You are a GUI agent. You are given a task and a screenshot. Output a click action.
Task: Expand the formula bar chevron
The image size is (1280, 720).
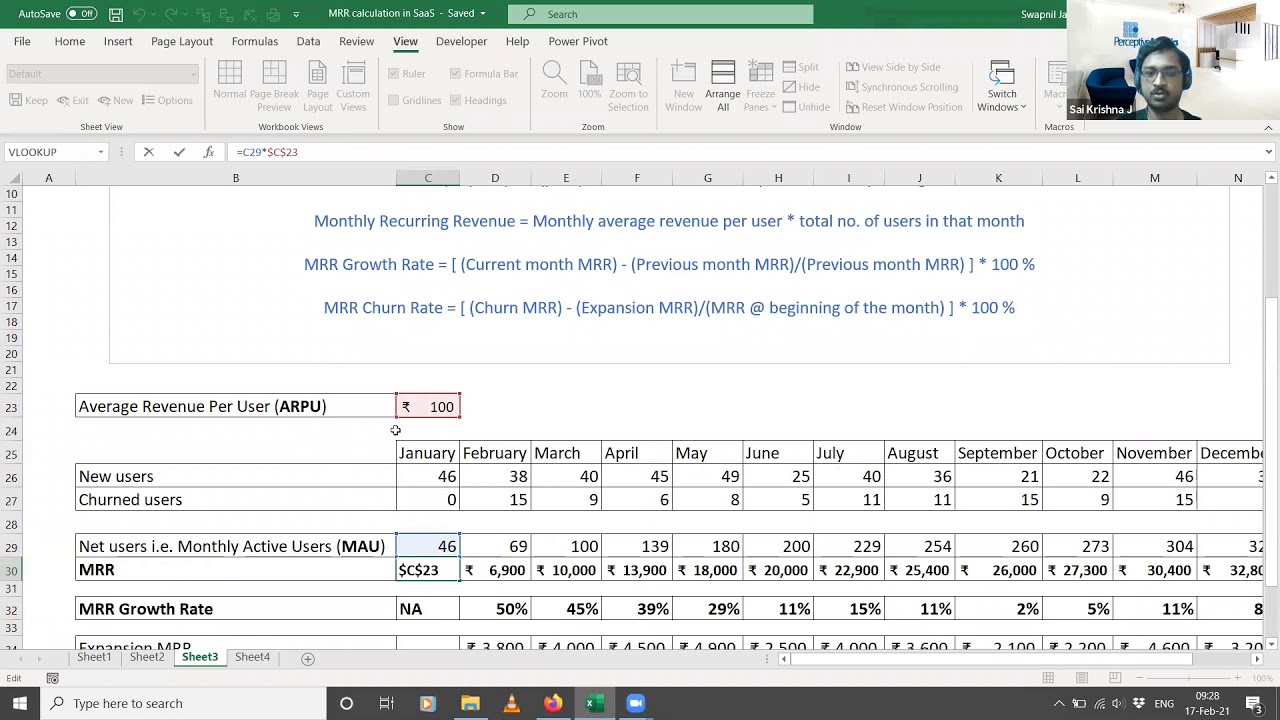pyautogui.click(x=1268, y=152)
